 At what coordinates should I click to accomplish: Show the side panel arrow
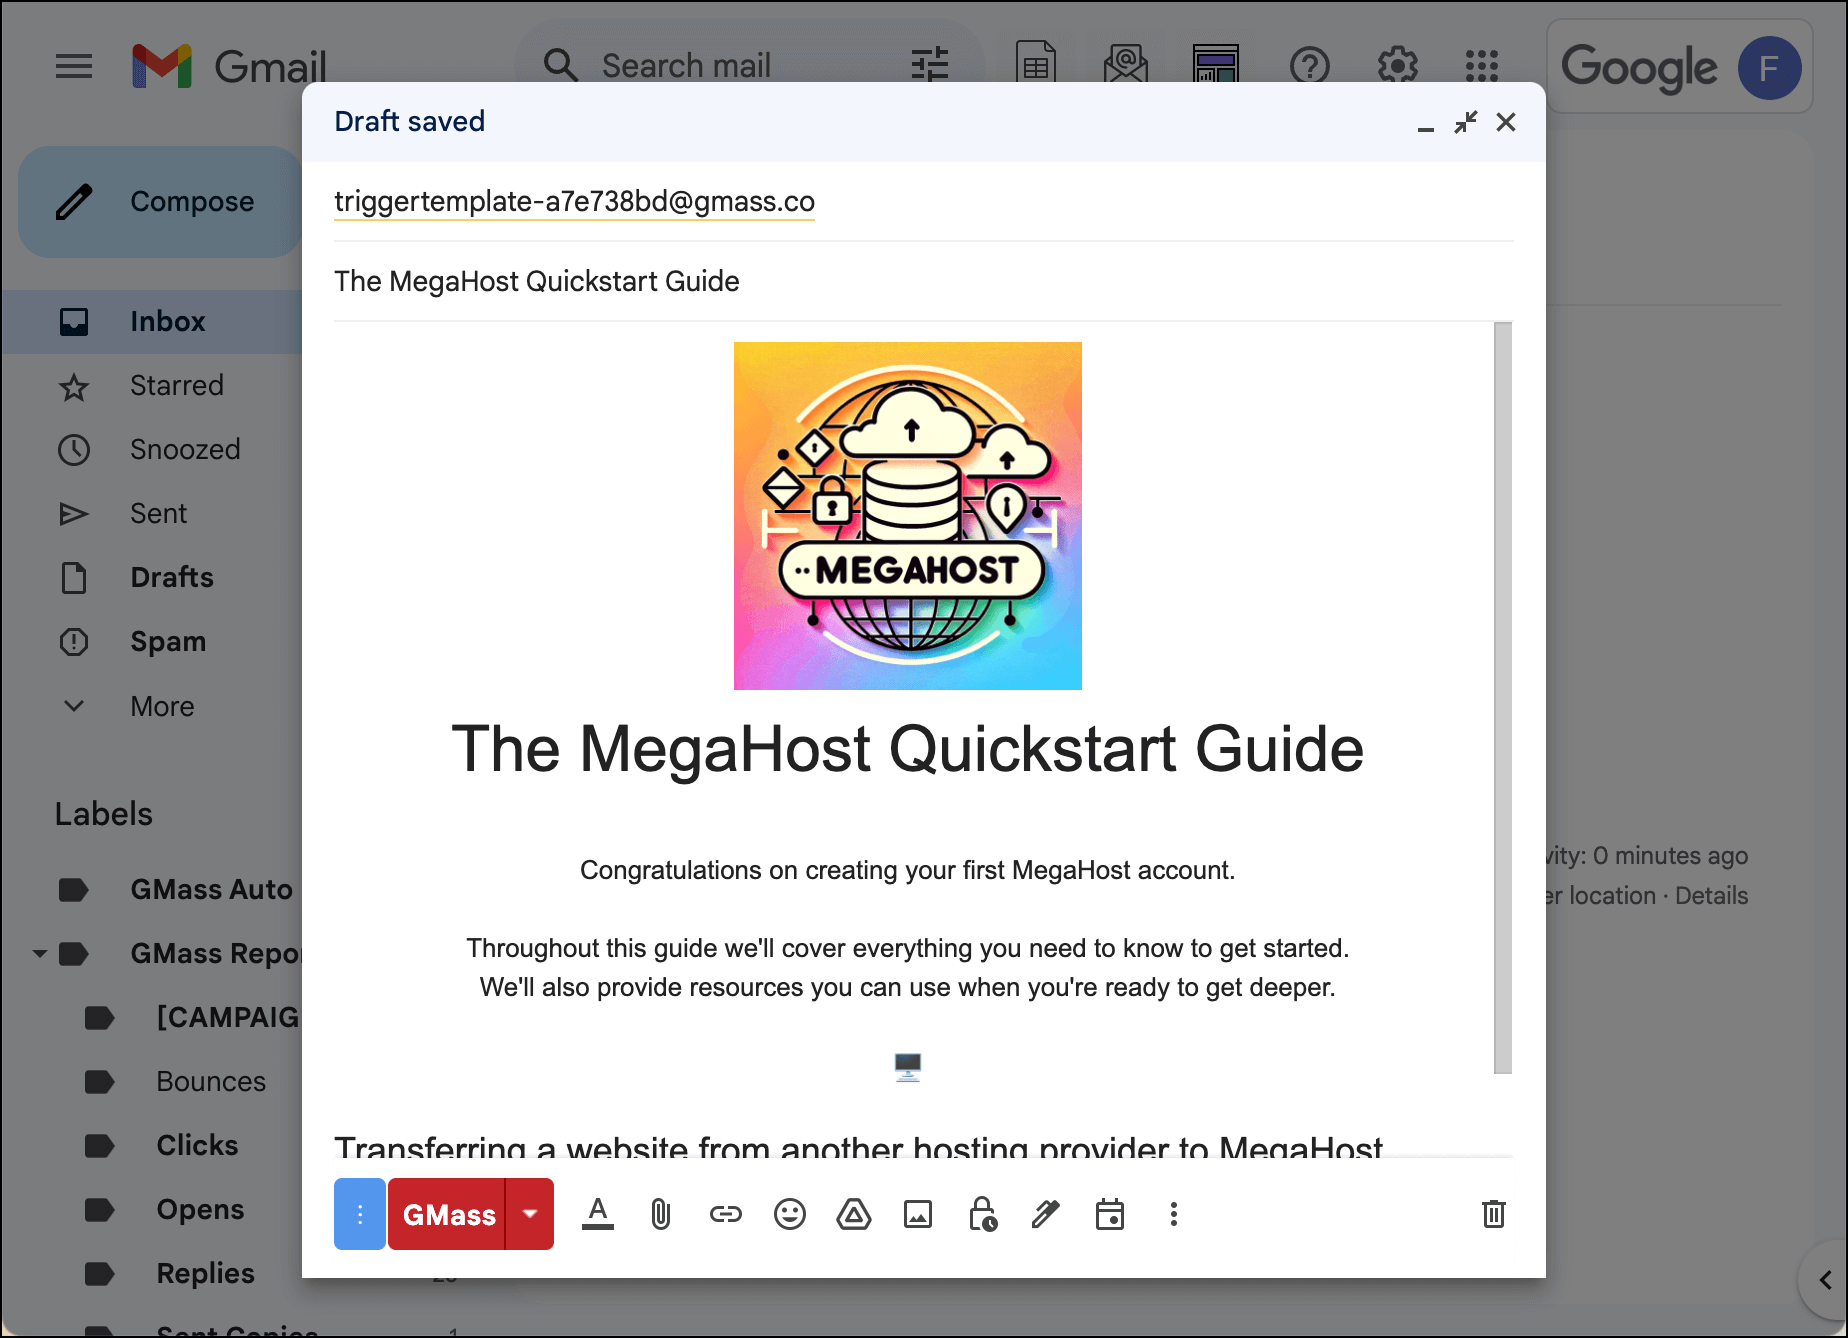[x=1826, y=1280]
